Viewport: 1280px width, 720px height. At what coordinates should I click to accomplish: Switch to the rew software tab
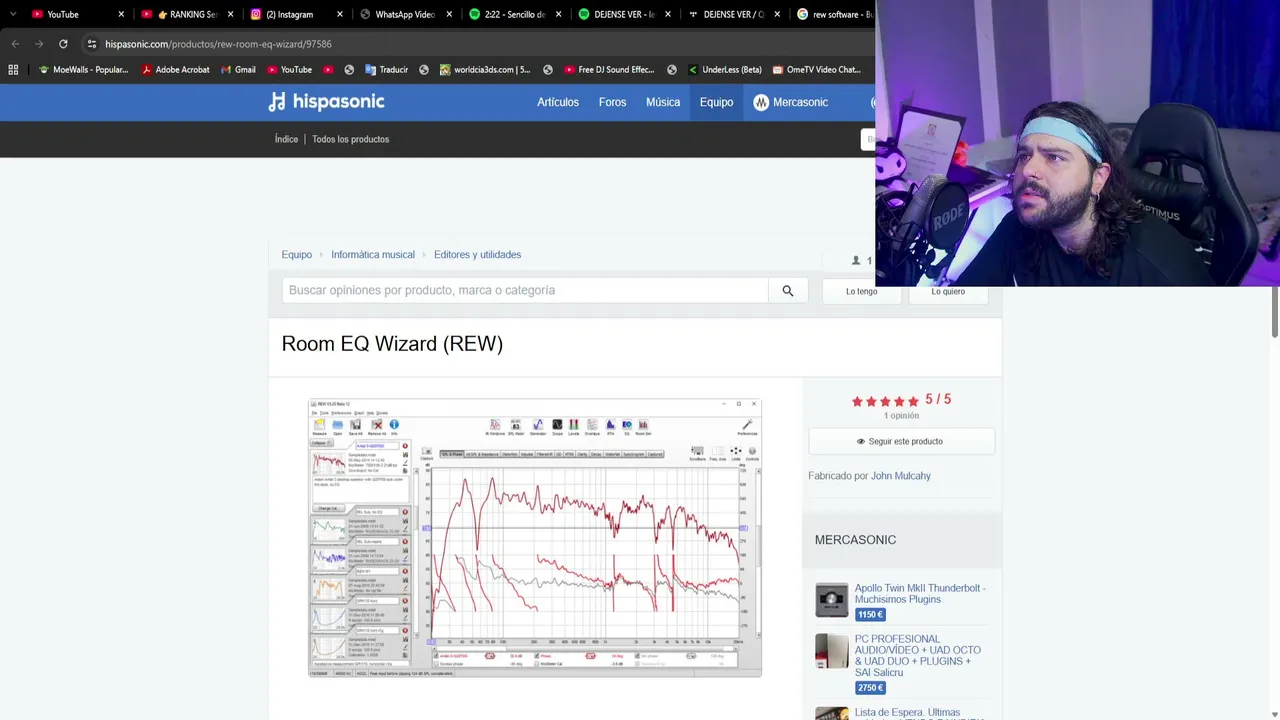click(x=835, y=14)
